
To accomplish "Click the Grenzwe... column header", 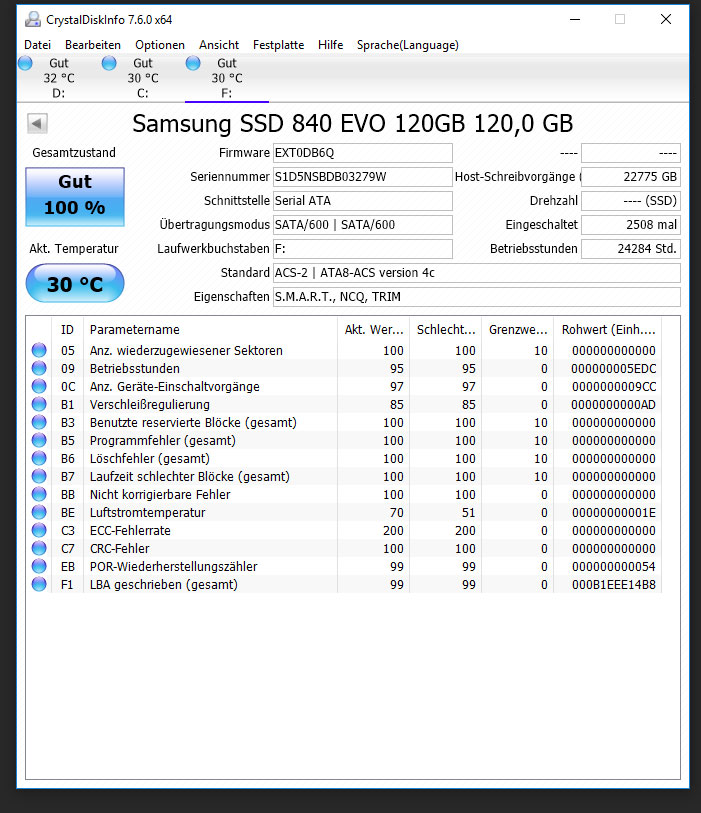I will [x=517, y=330].
